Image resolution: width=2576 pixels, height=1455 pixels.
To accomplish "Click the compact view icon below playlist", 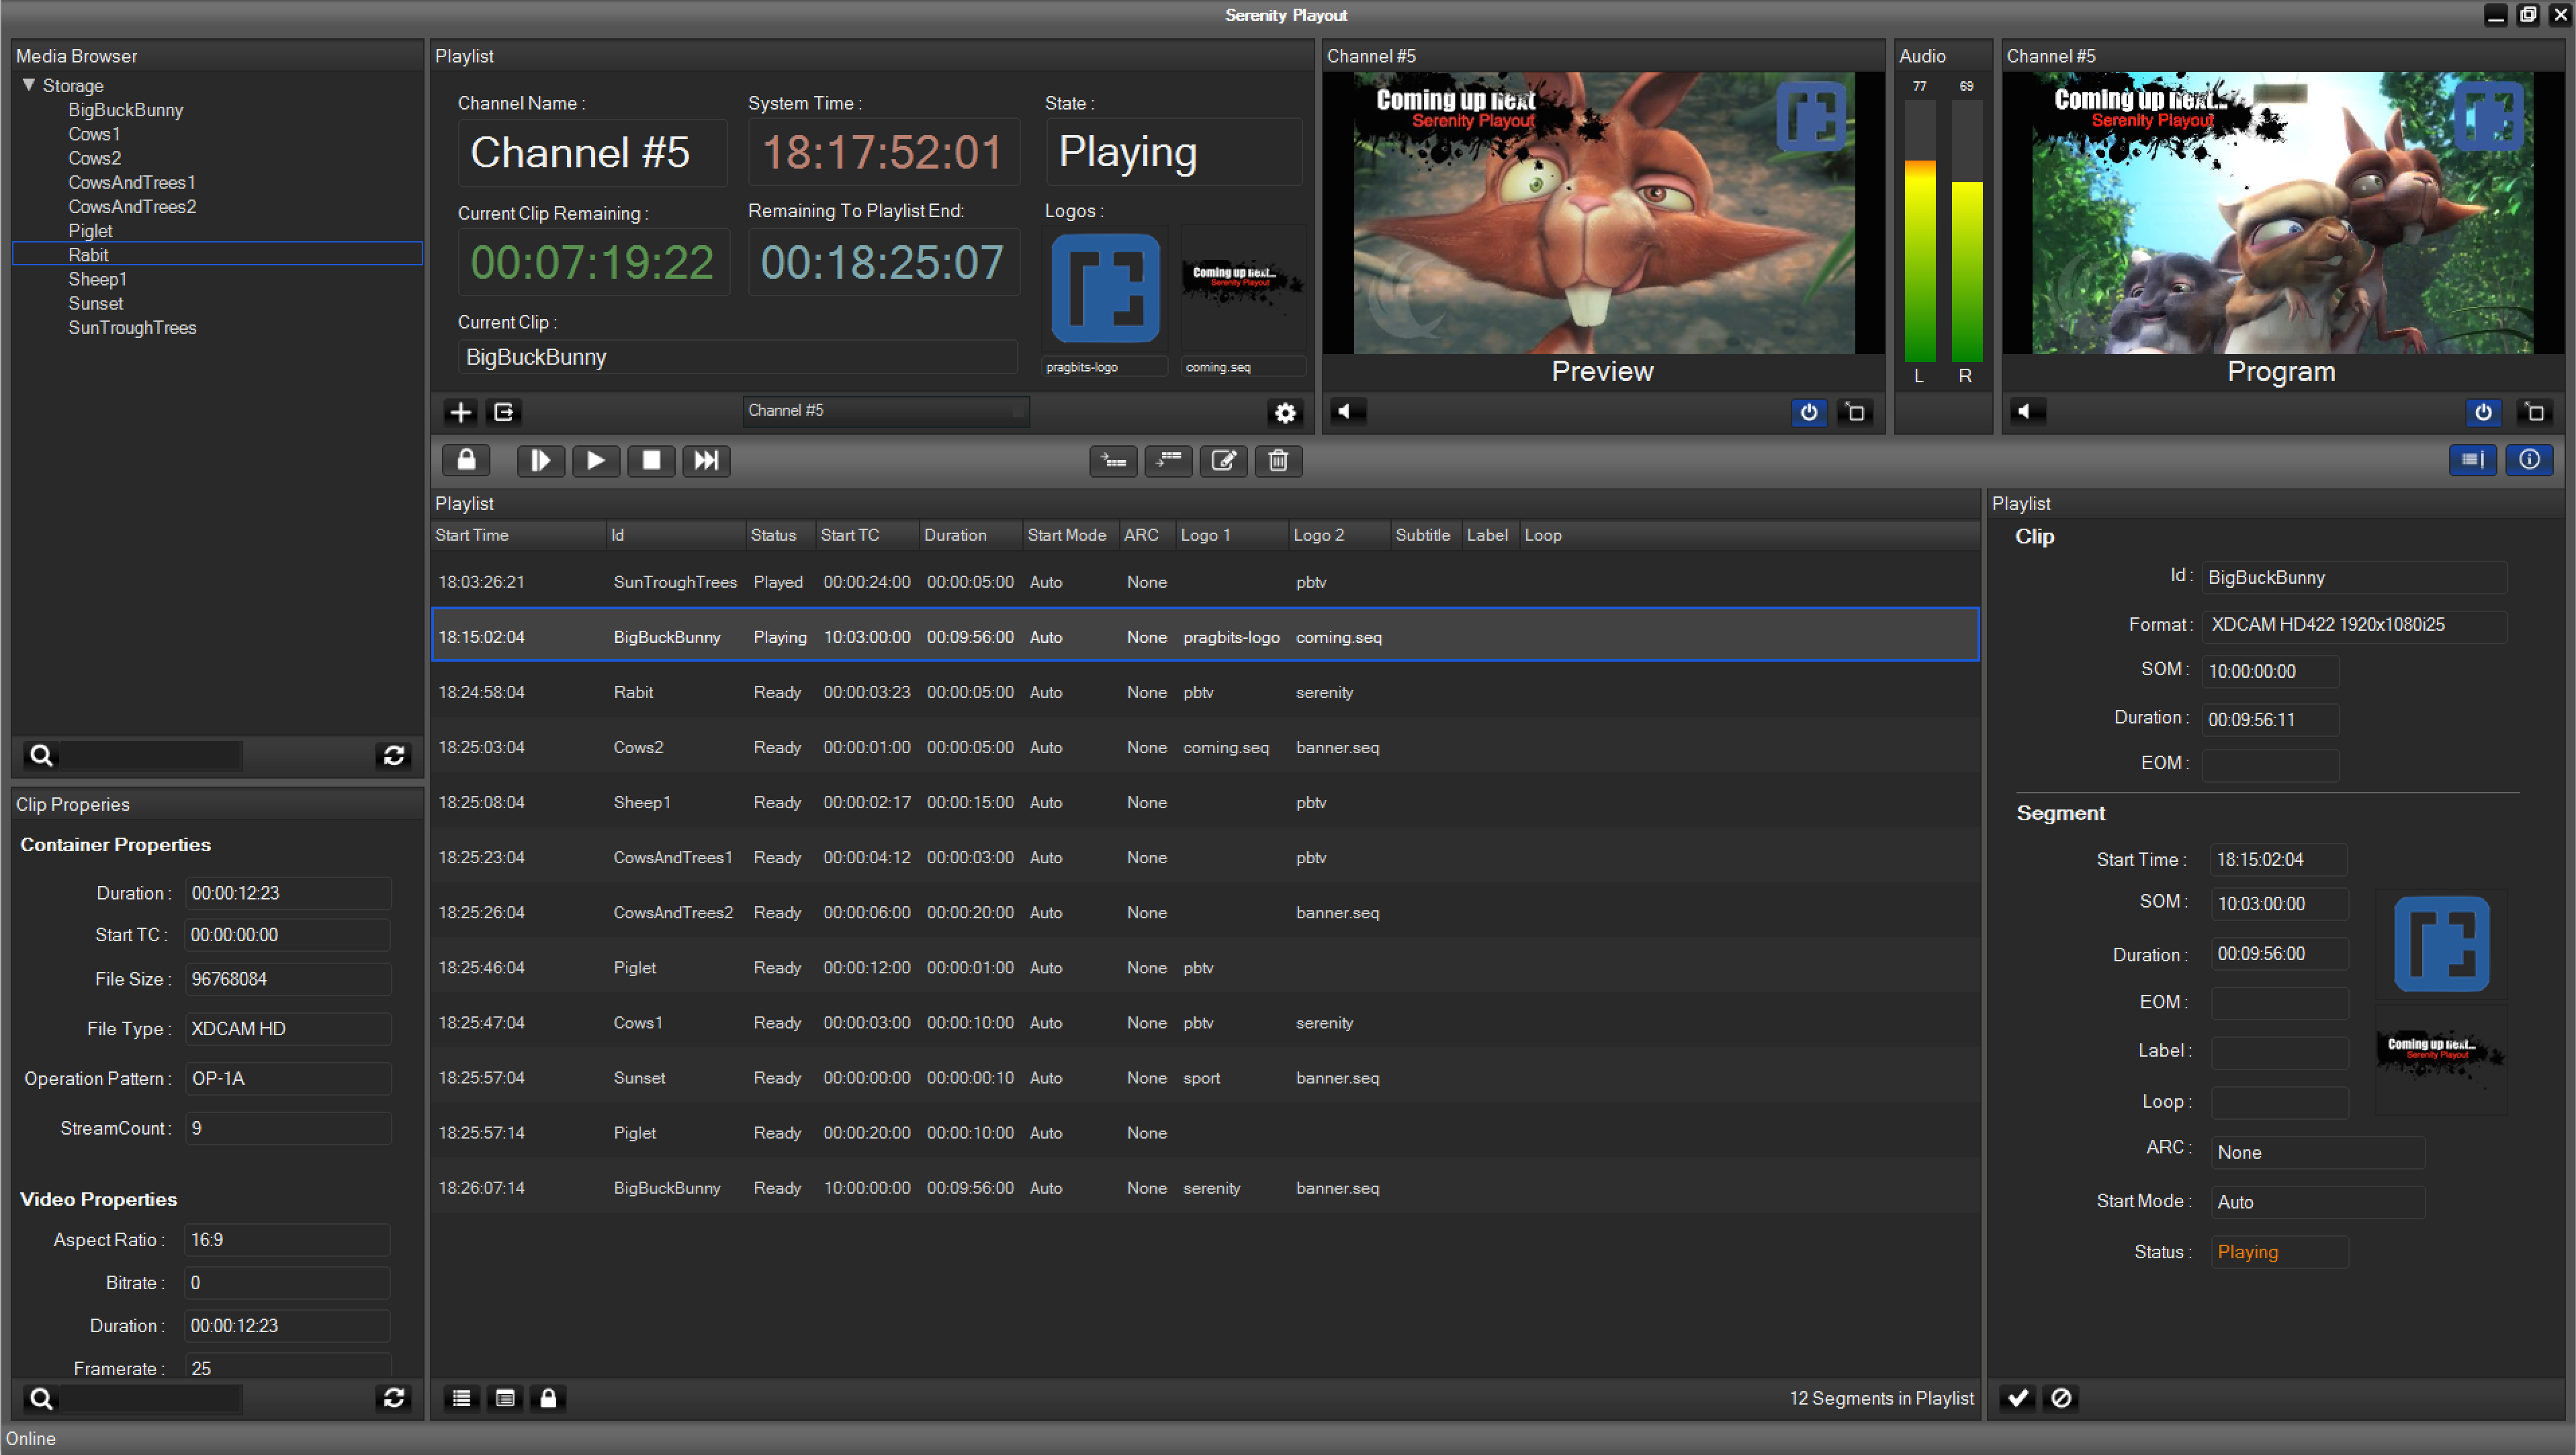I will (505, 1399).
